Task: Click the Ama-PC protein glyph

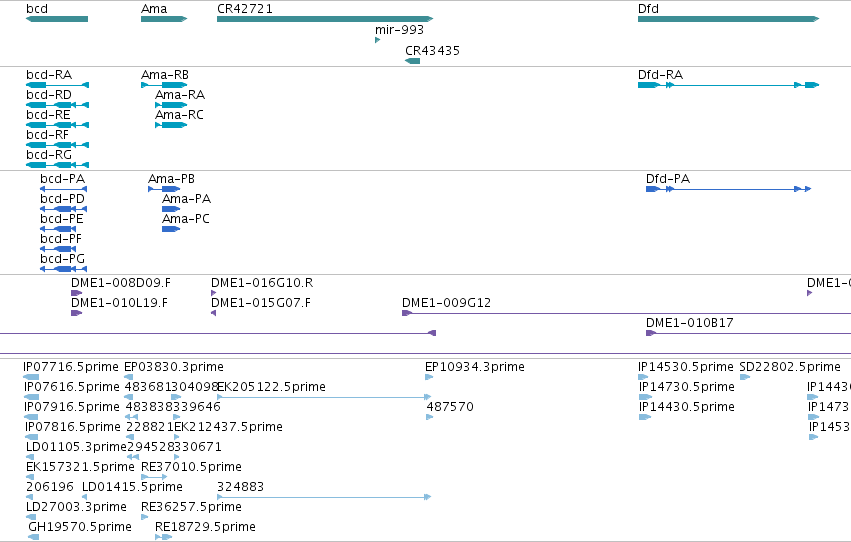Action: [x=171, y=229]
